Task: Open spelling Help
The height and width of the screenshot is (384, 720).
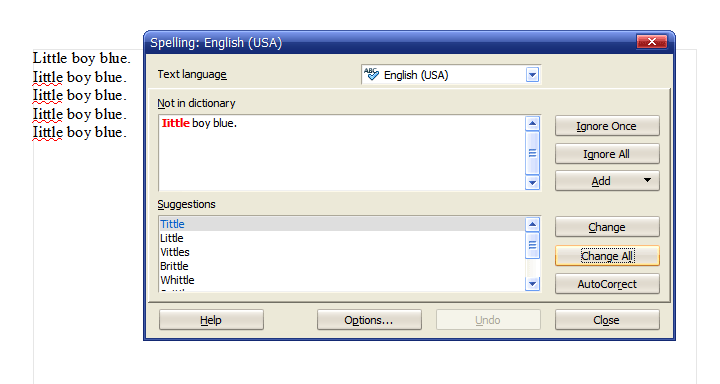Action: 211,320
